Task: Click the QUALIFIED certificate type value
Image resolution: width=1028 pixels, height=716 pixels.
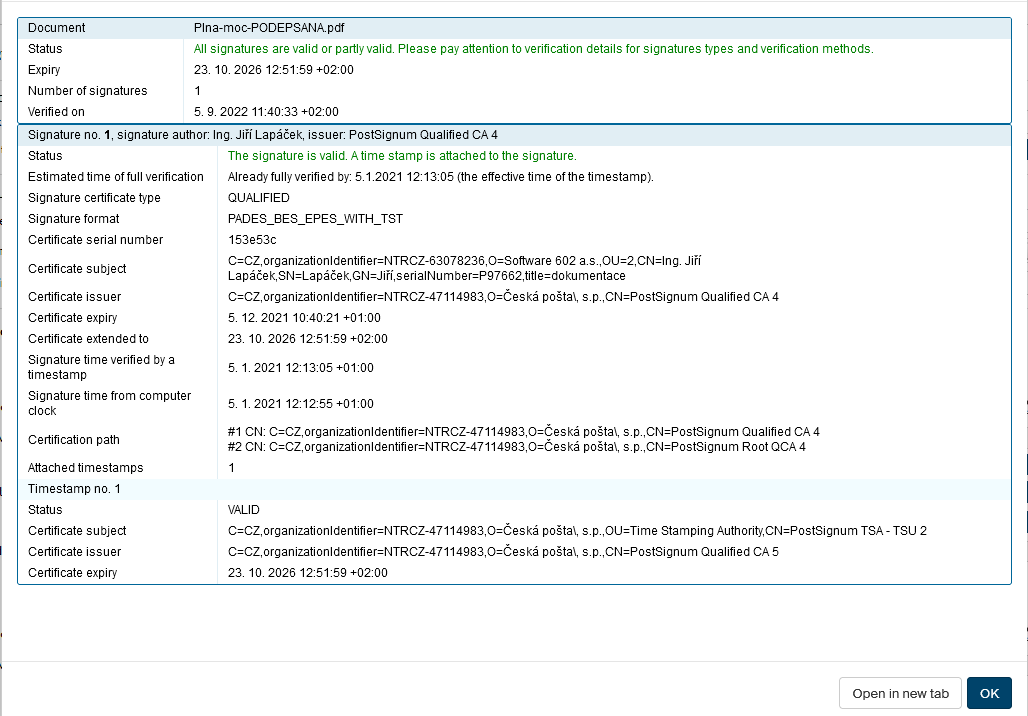Action: [258, 198]
